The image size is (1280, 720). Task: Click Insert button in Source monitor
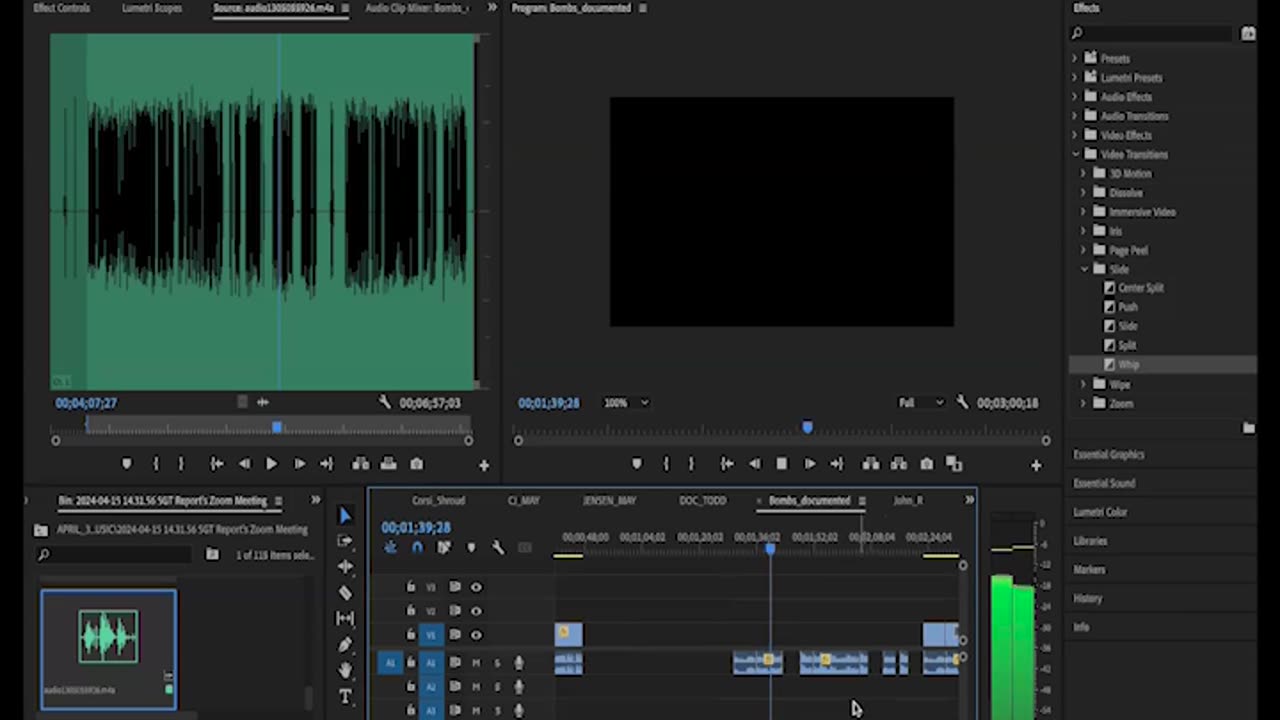tap(361, 464)
